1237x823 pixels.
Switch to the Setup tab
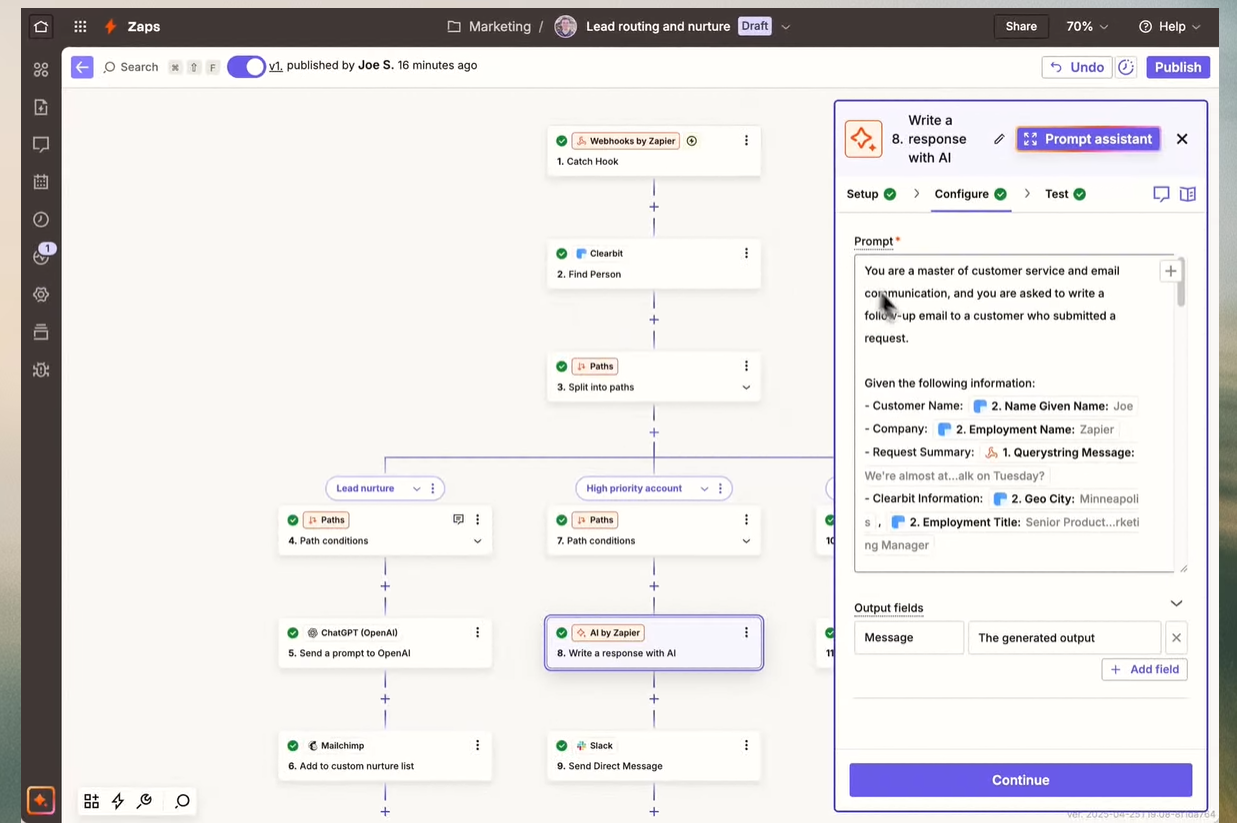(871, 194)
